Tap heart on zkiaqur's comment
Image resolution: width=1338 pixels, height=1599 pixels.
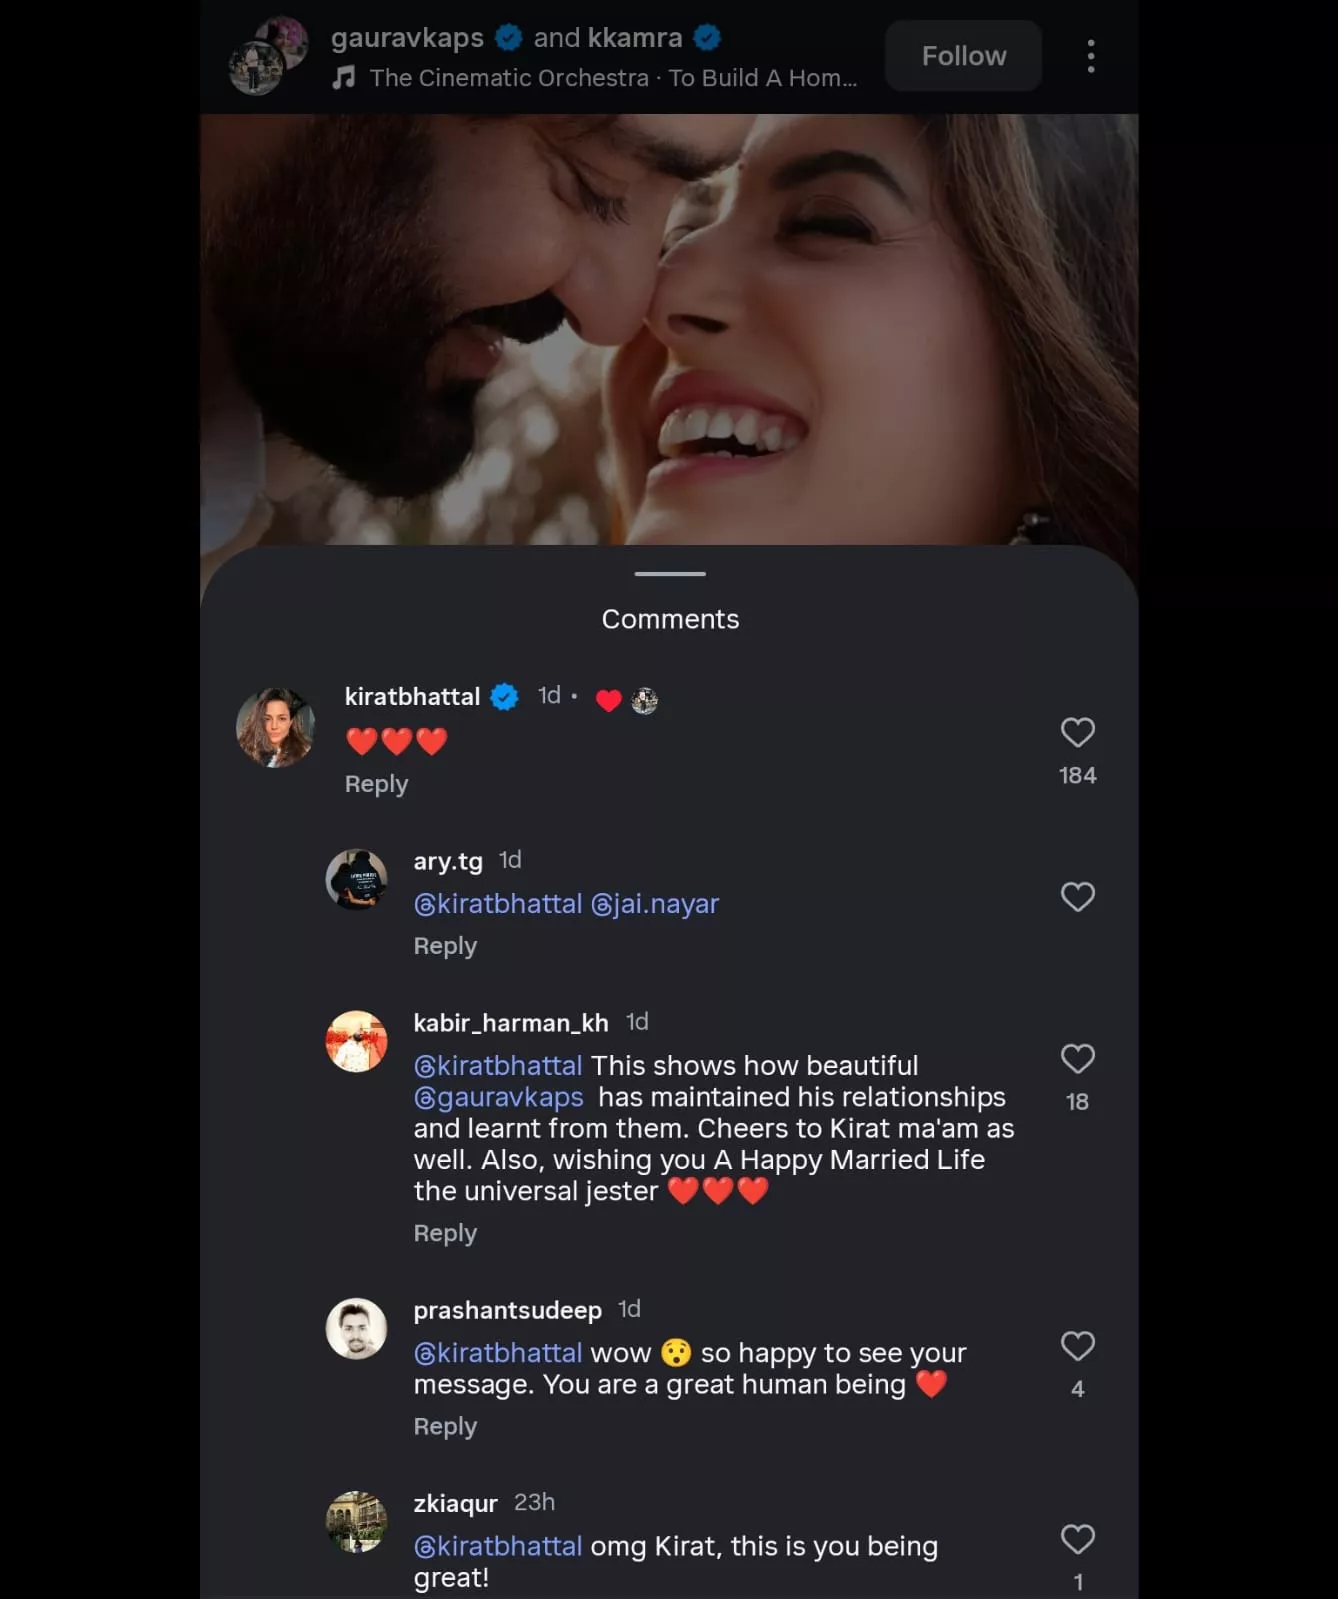(x=1077, y=1539)
